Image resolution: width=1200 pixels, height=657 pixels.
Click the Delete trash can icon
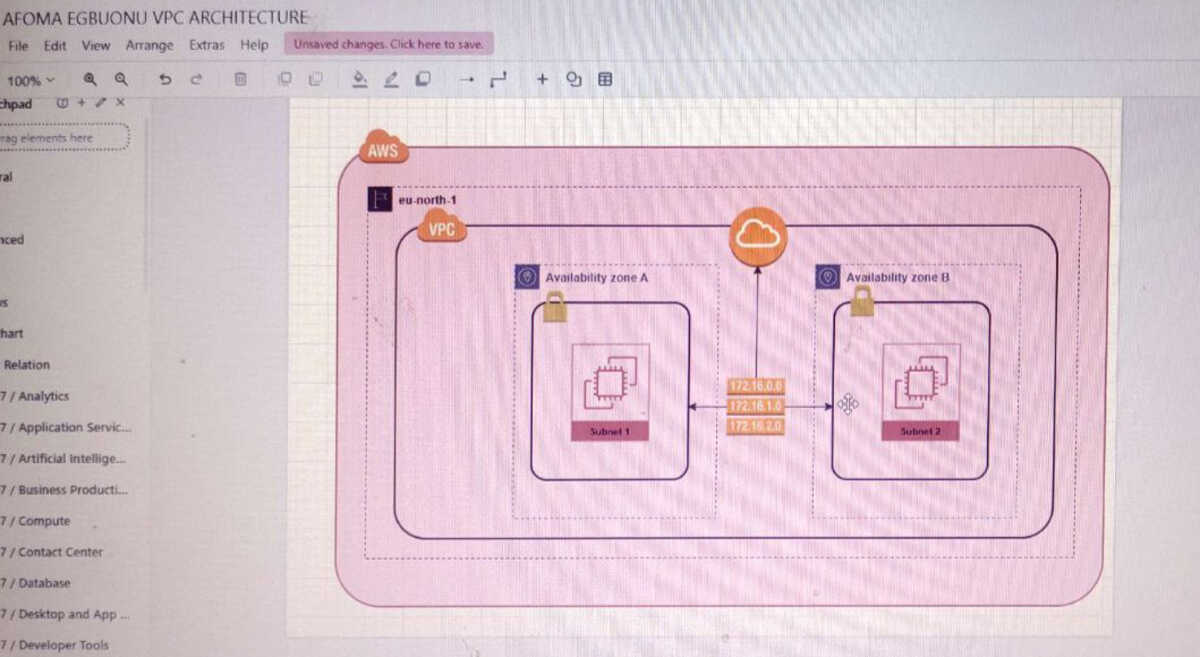(240, 79)
